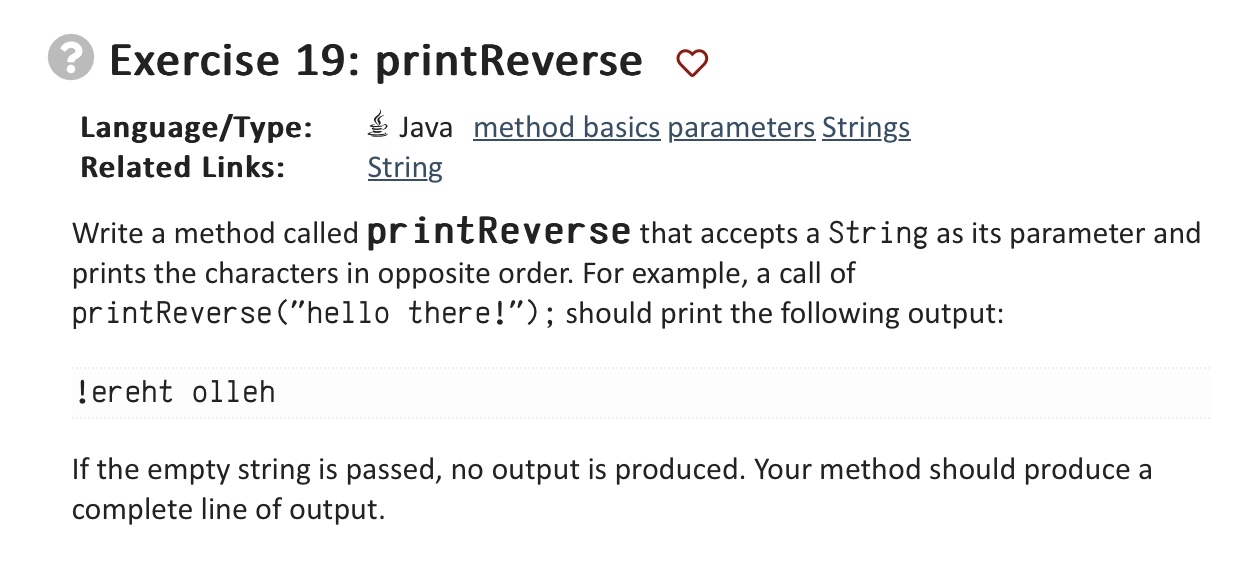Image resolution: width=1240 pixels, height=582 pixels.
Task: Select the String link under Related Links
Action: click(404, 167)
